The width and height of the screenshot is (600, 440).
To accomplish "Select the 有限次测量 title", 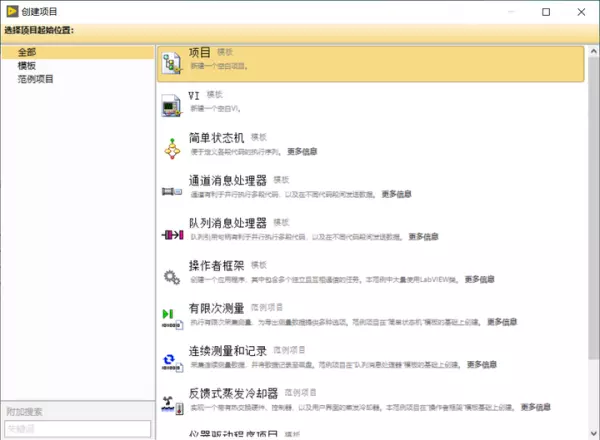I will [x=216, y=308].
